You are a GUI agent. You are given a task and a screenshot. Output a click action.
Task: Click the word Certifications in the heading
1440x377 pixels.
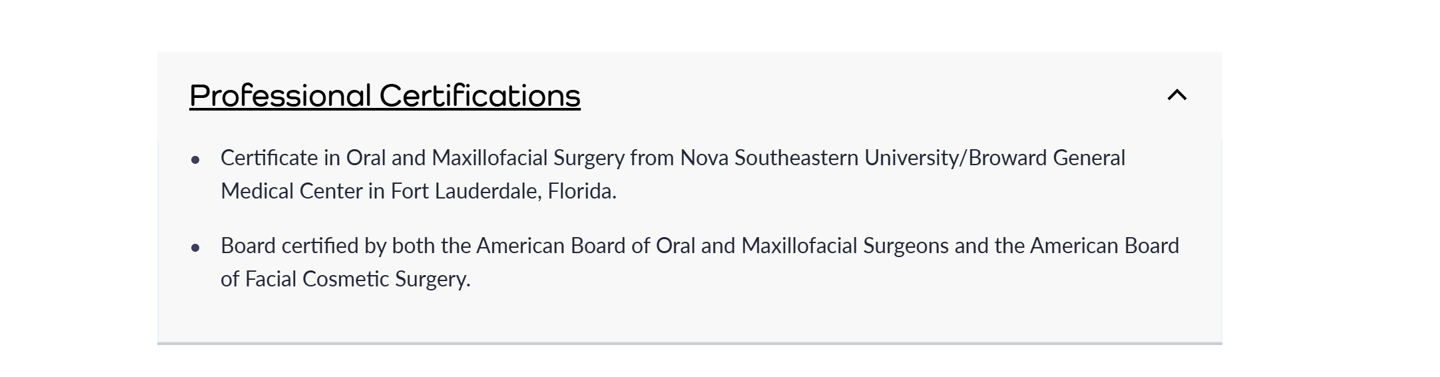coord(480,96)
